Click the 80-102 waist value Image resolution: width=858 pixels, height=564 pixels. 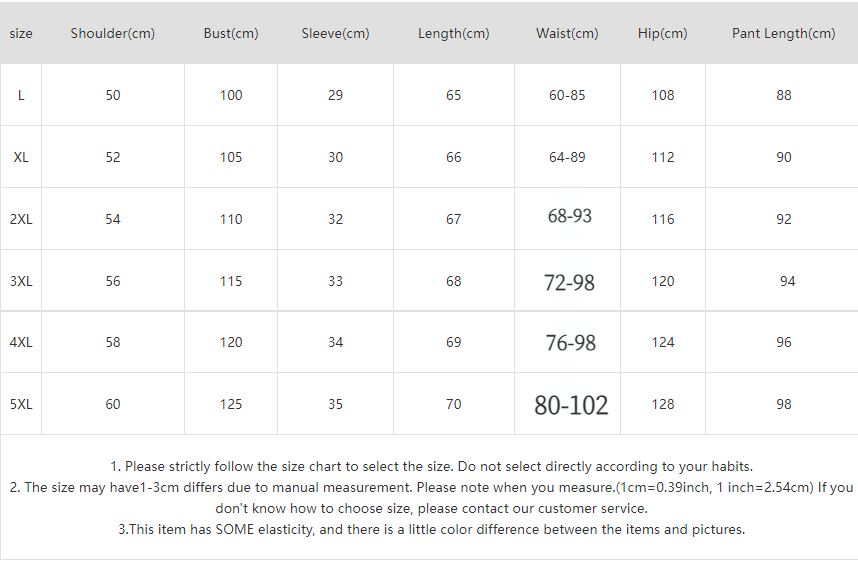pos(571,405)
